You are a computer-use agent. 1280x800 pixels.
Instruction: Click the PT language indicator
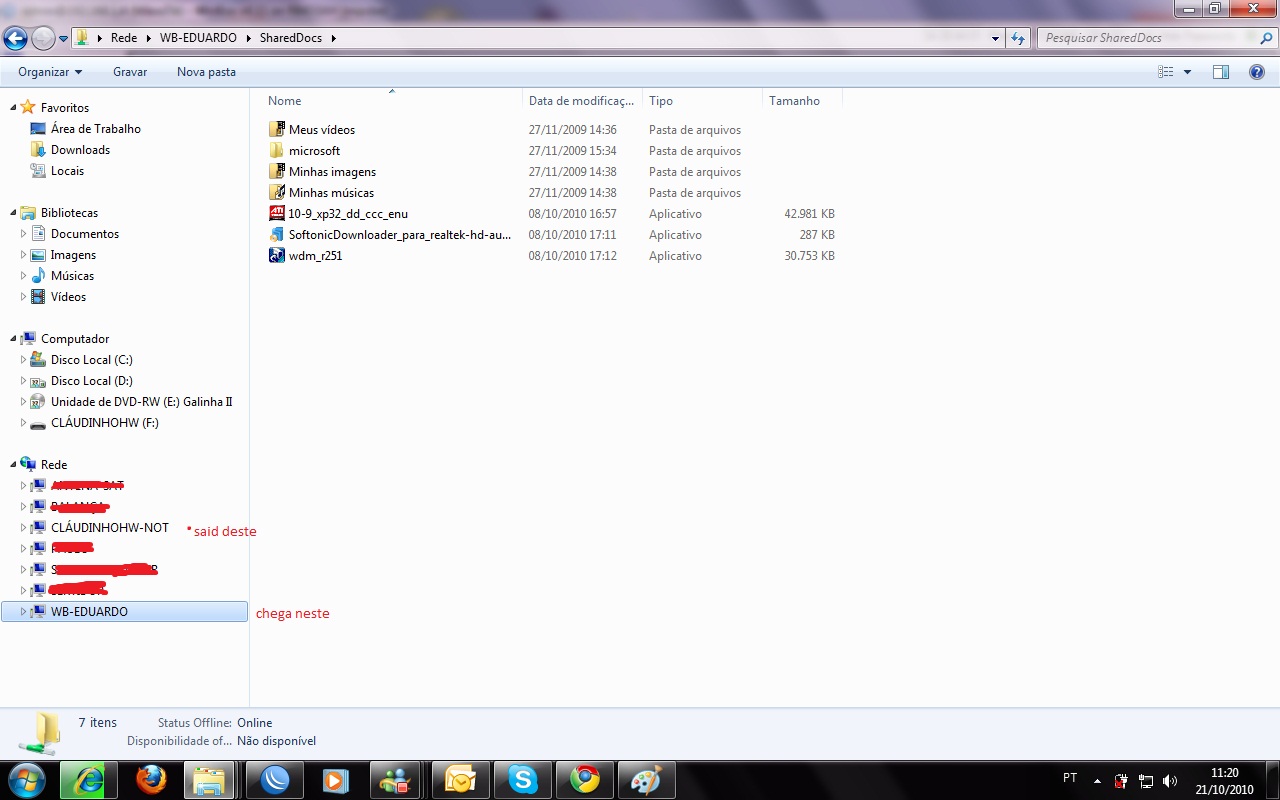[1070, 778]
